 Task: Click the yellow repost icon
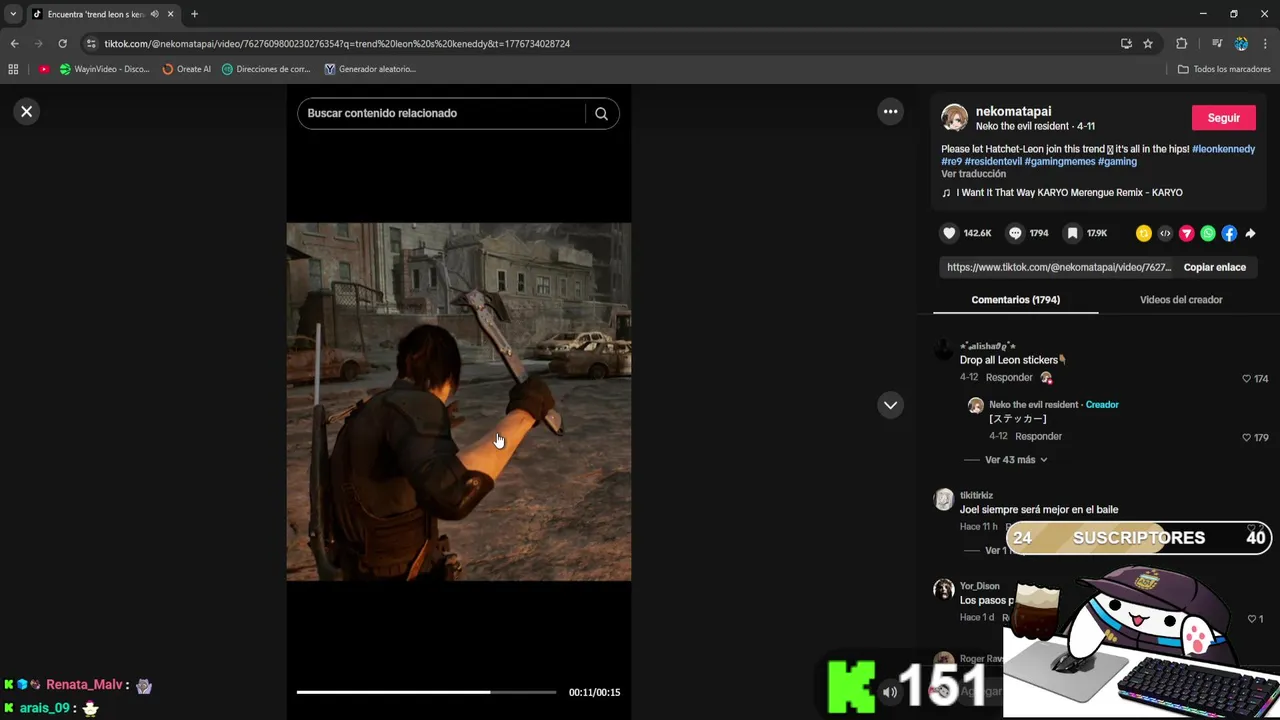coord(1143,233)
